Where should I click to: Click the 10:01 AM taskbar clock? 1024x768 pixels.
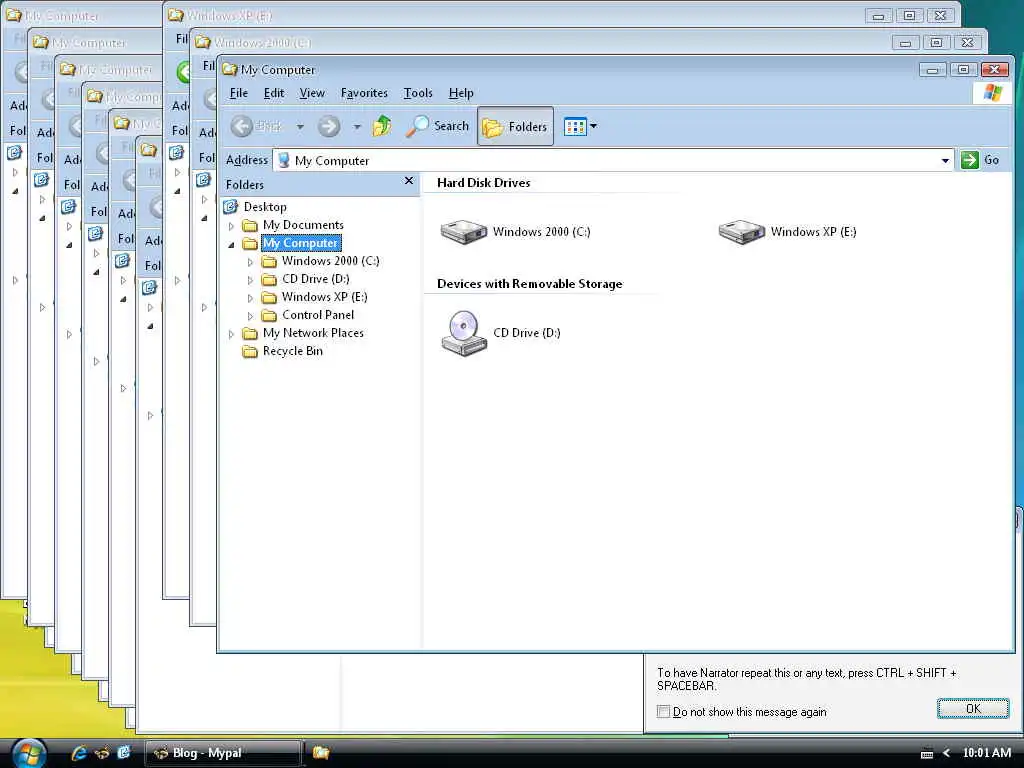point(987,753)
